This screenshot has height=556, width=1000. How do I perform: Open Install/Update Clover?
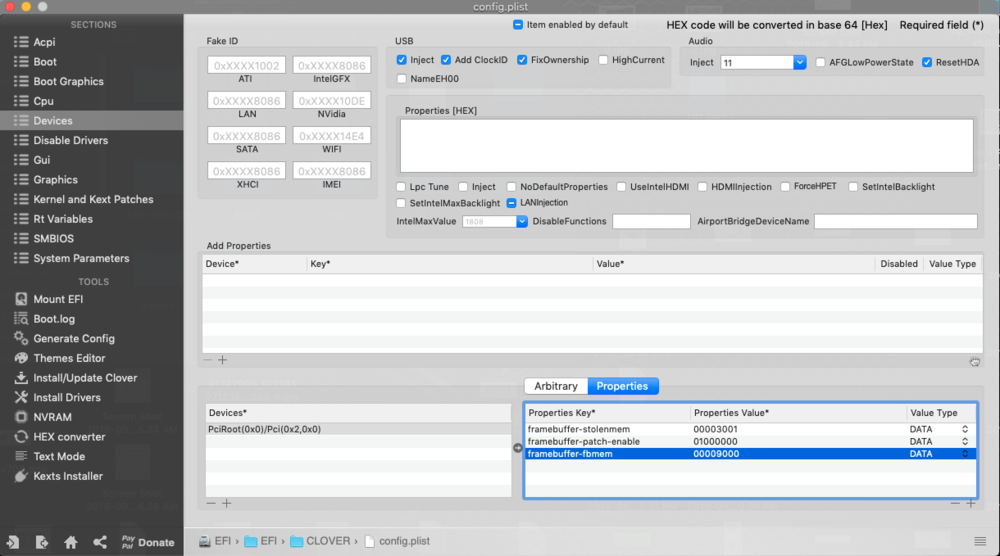(85, 378)
